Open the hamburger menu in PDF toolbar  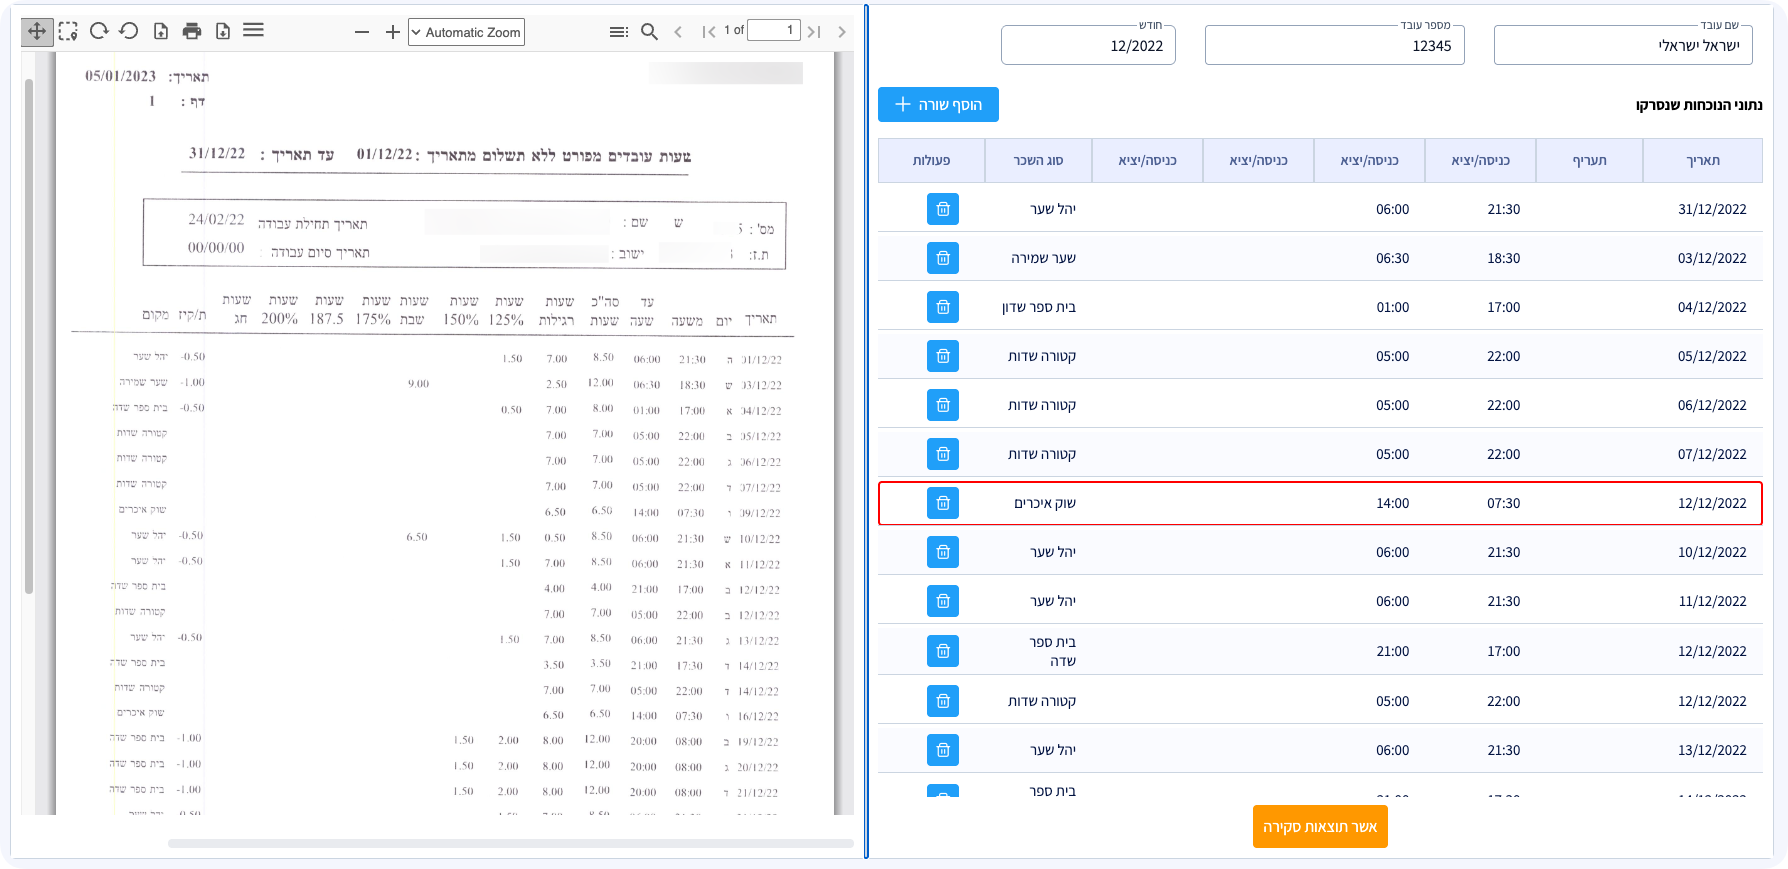[254, 31]
